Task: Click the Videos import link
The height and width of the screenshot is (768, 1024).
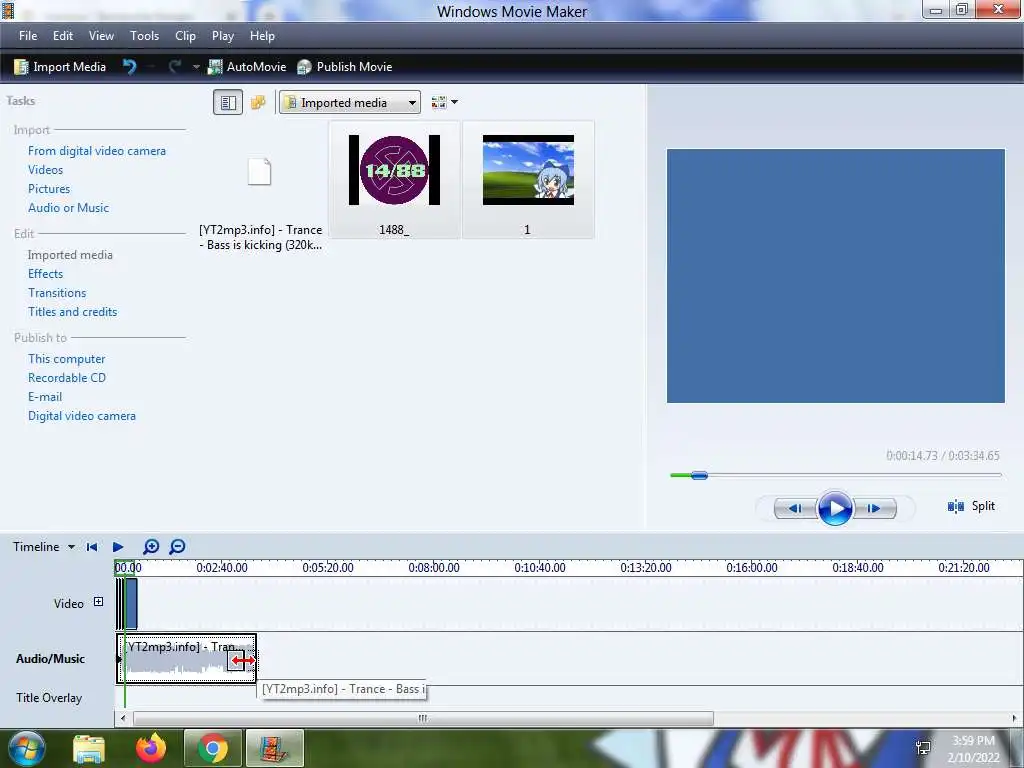Action: click(45, 170)
